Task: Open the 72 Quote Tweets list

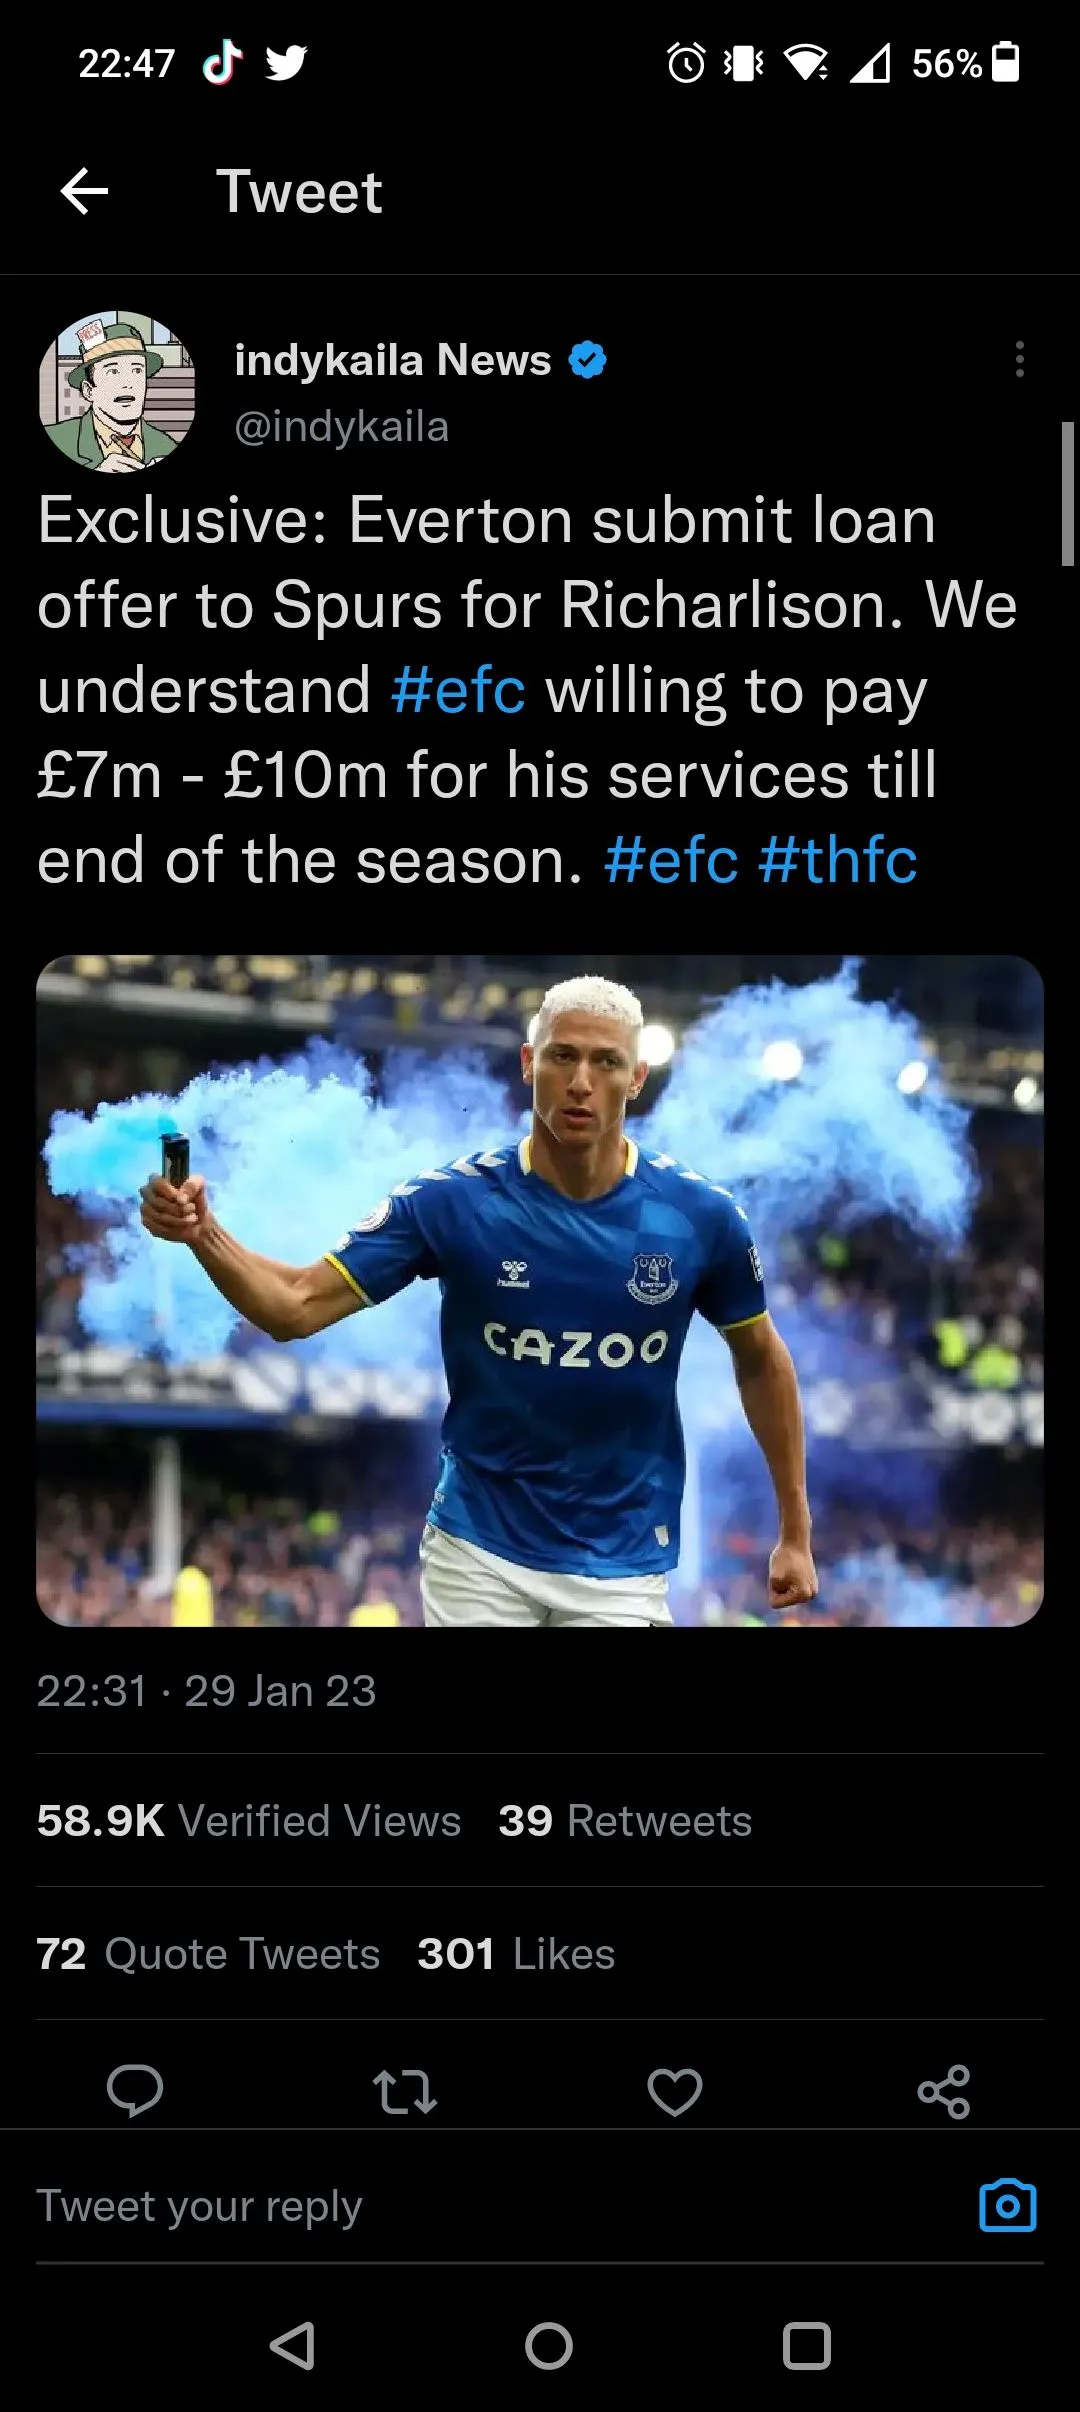Action: [208, 1954]
